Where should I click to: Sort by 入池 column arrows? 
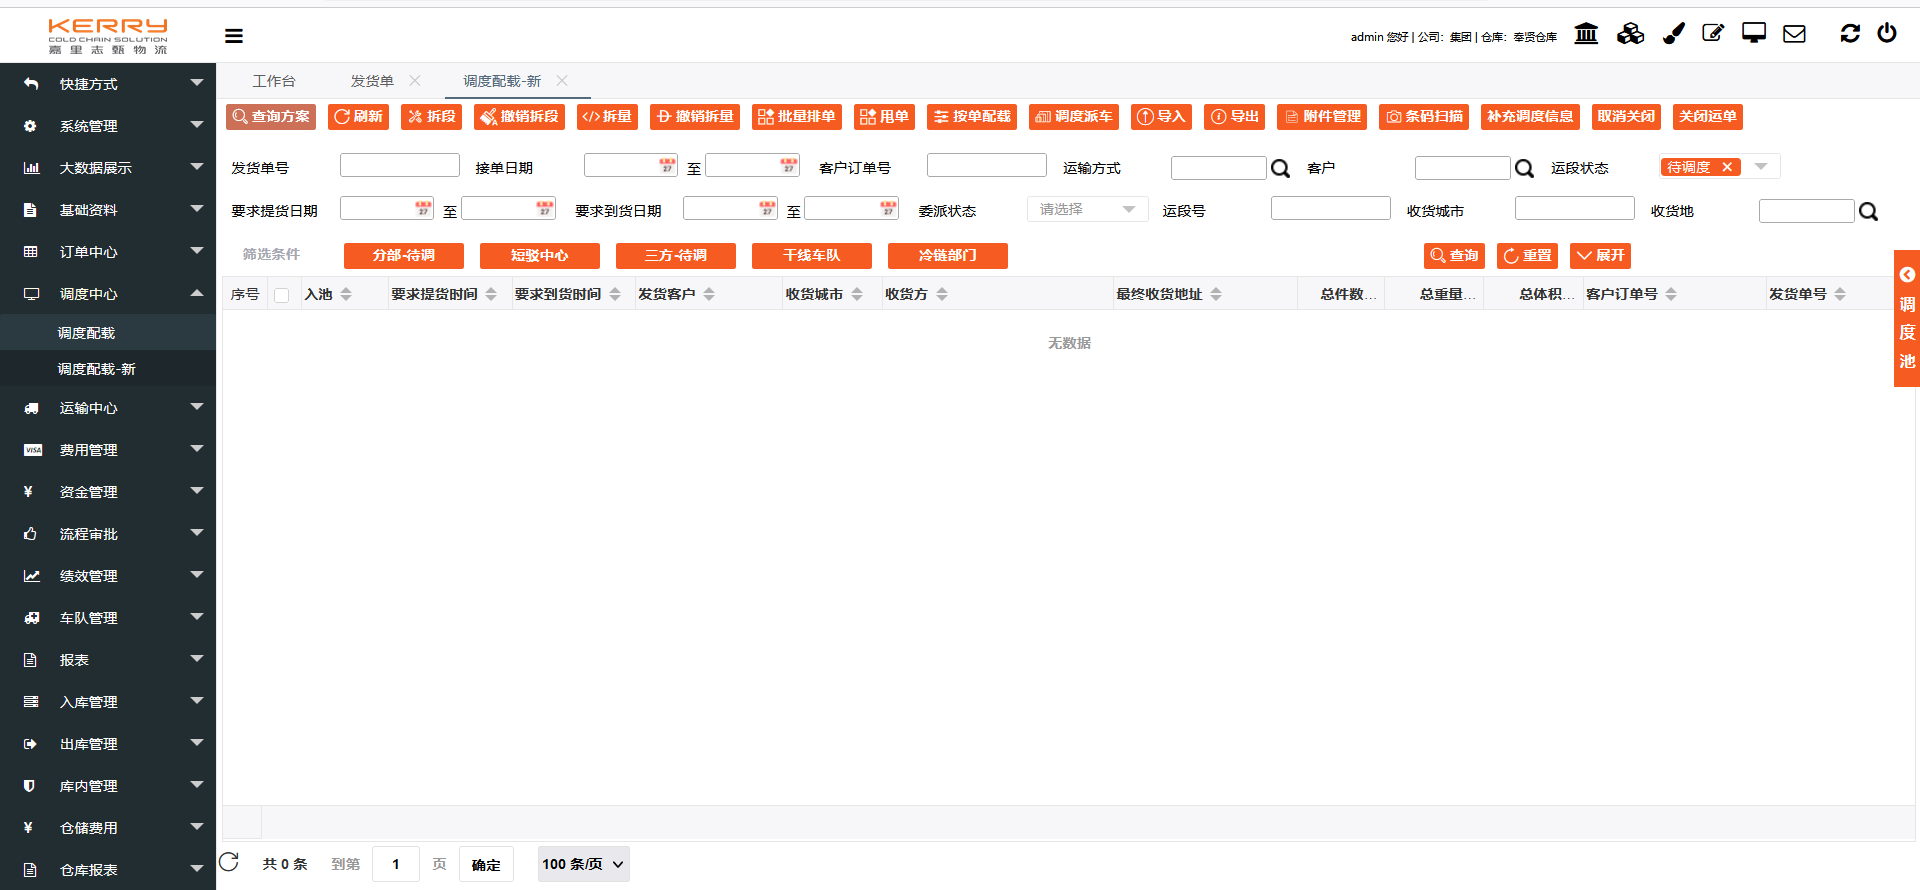click(346, 294)
